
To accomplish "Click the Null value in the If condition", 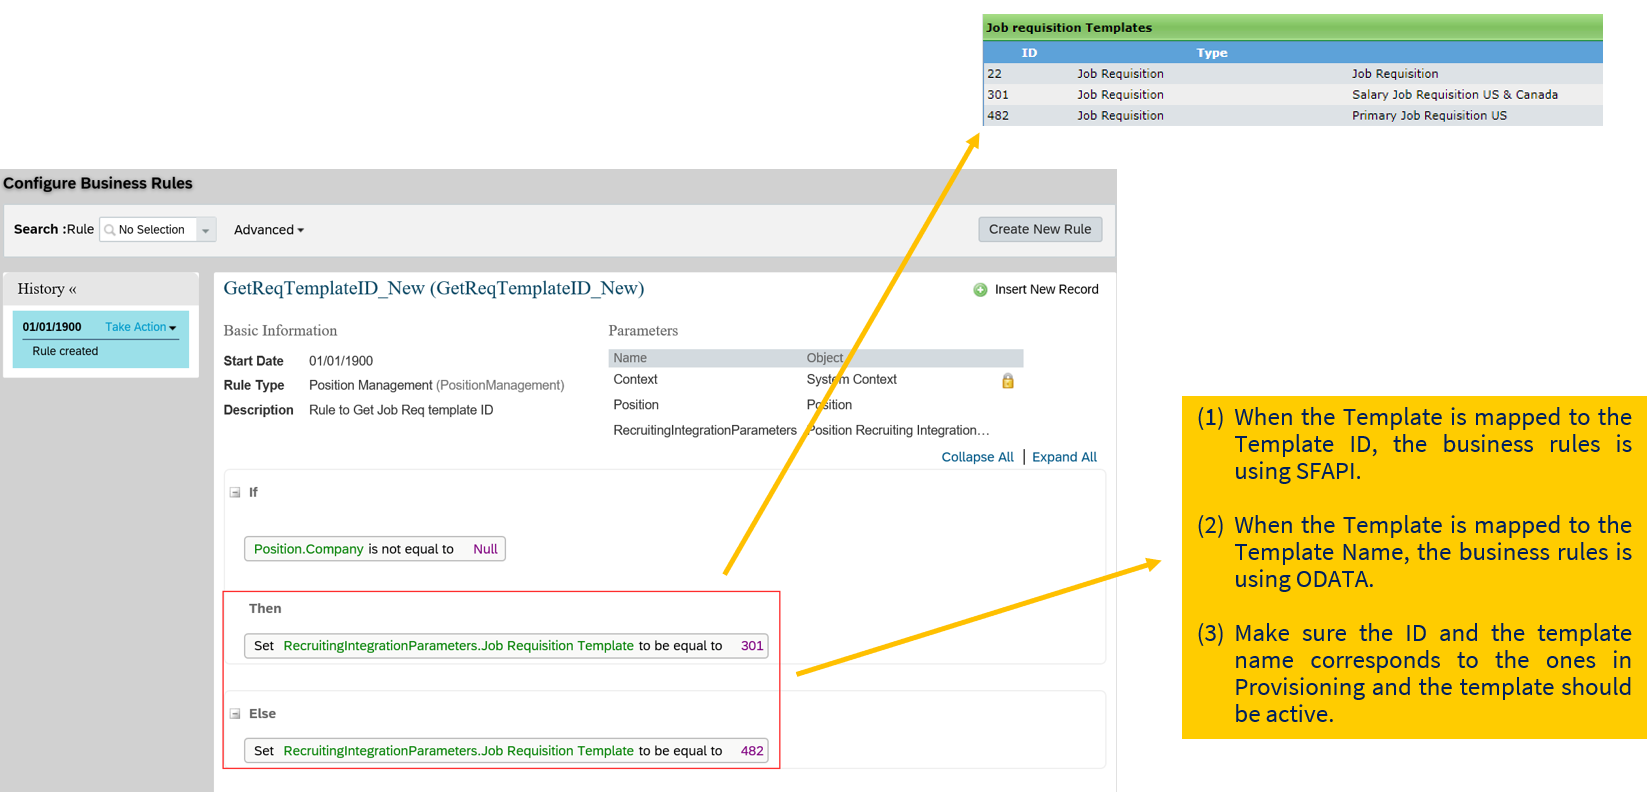I will click(485, 549).
